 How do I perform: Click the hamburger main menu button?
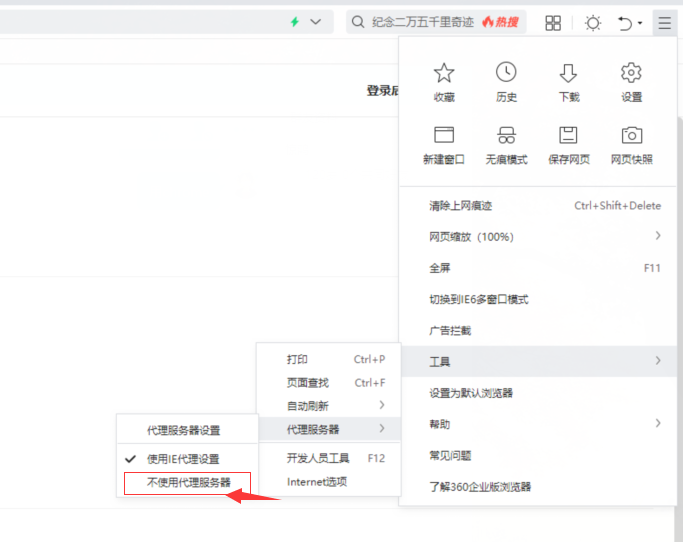tap(665, 23)
